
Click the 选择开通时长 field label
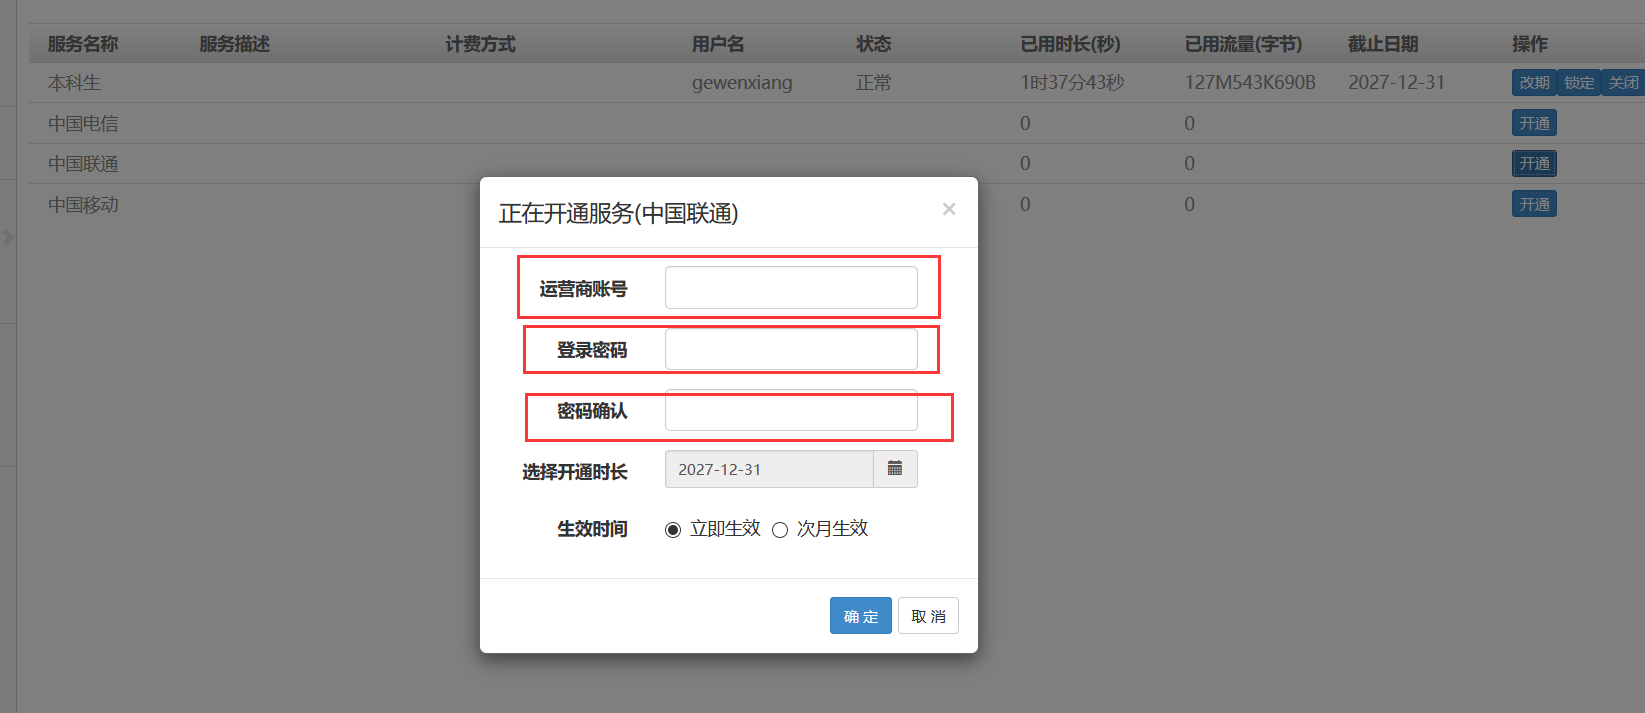point(575,472)
